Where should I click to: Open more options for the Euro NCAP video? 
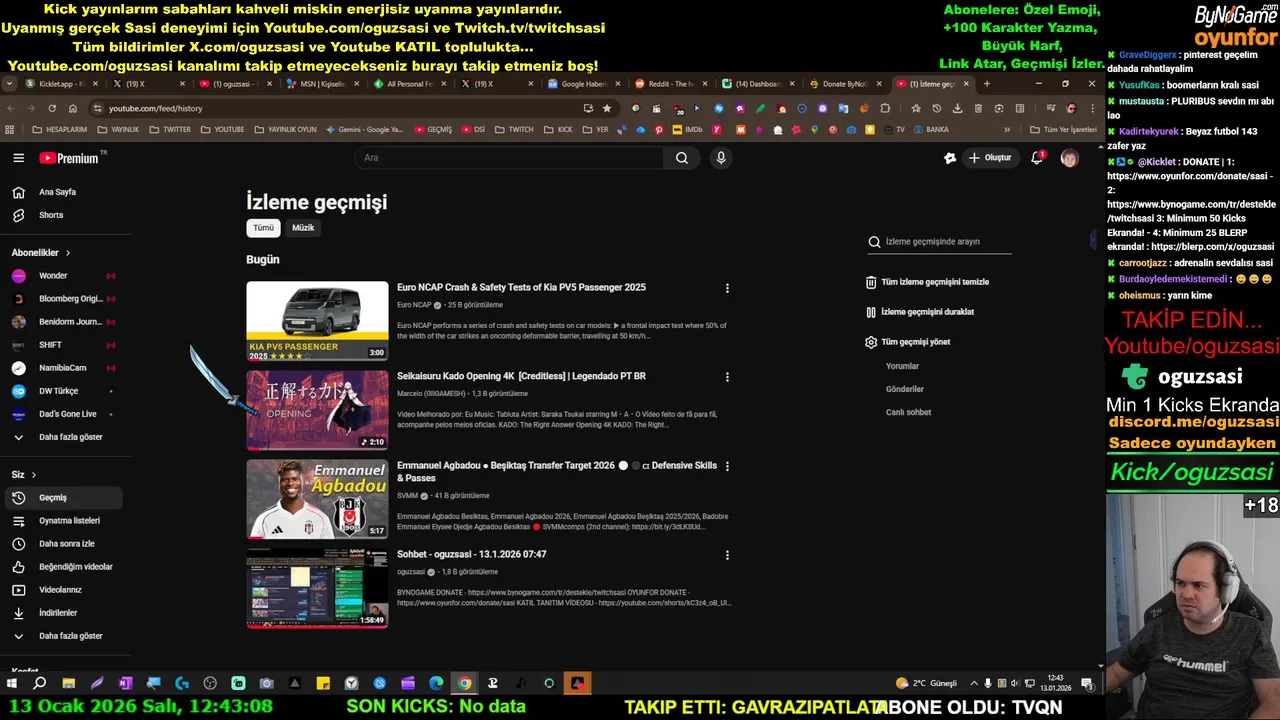727,288
